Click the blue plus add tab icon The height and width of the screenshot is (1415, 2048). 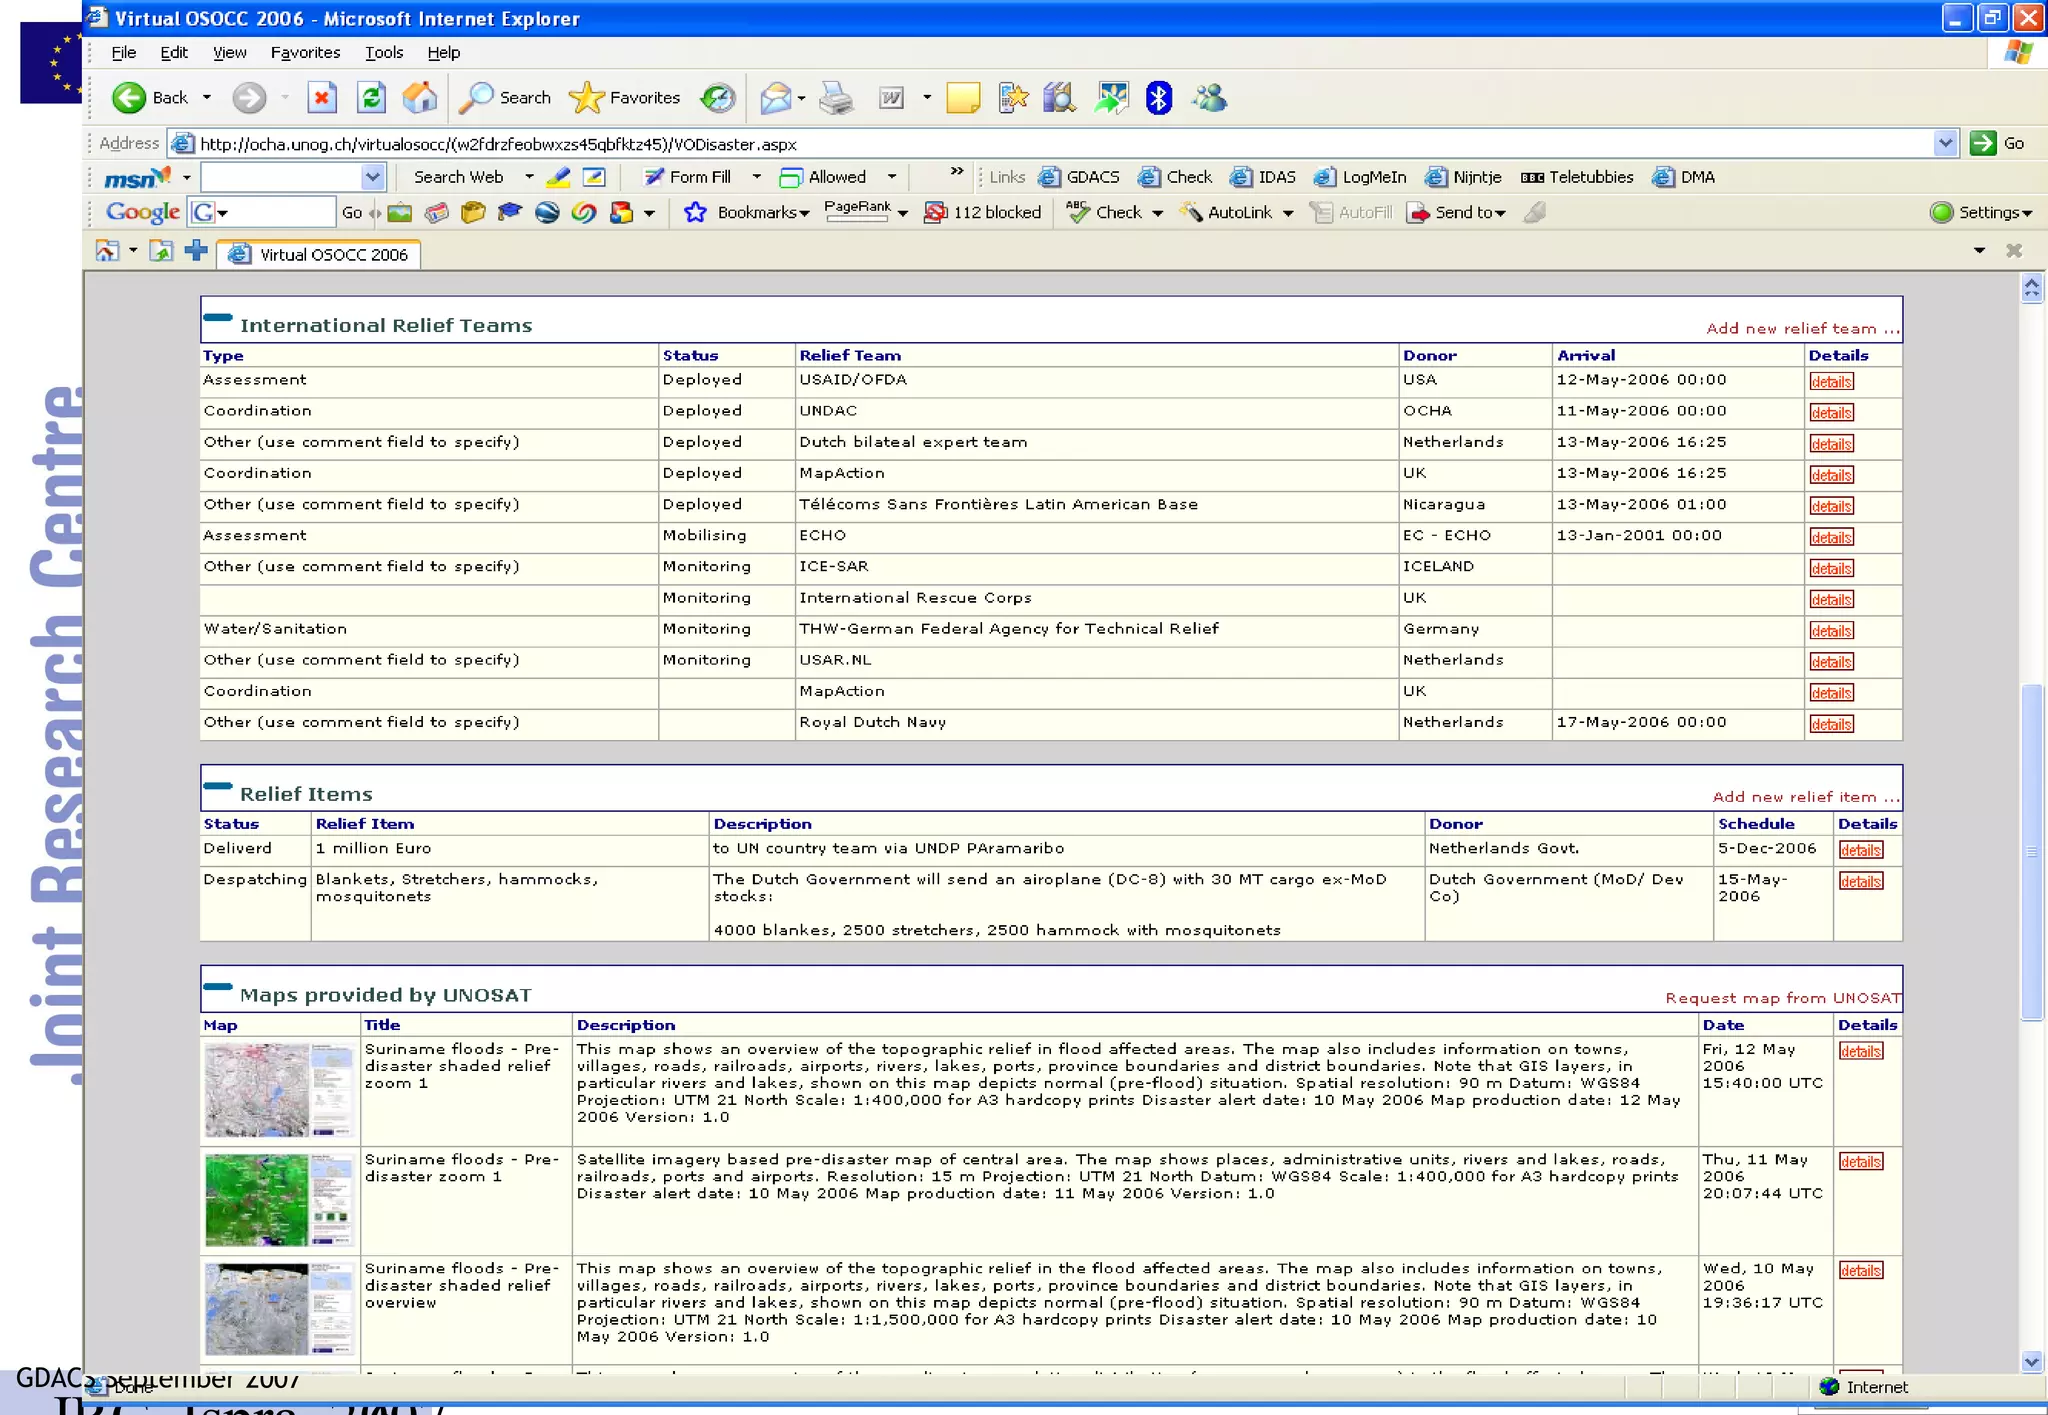tap(196, 251)
